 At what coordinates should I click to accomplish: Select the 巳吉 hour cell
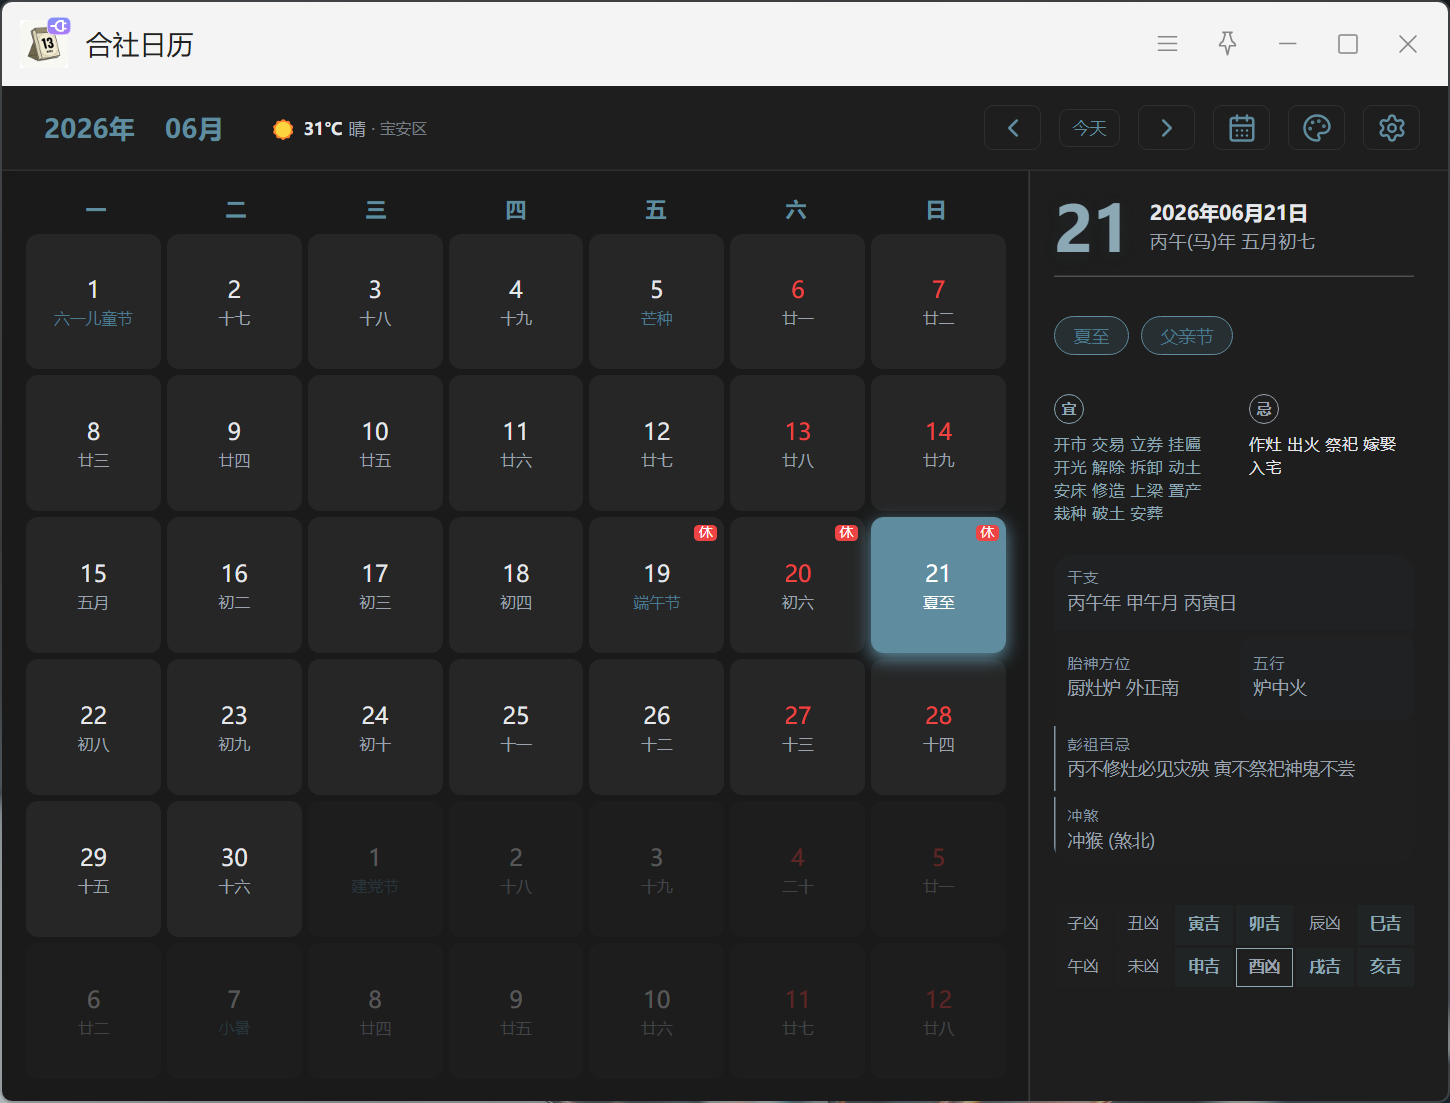click(x=1385, y=924)
